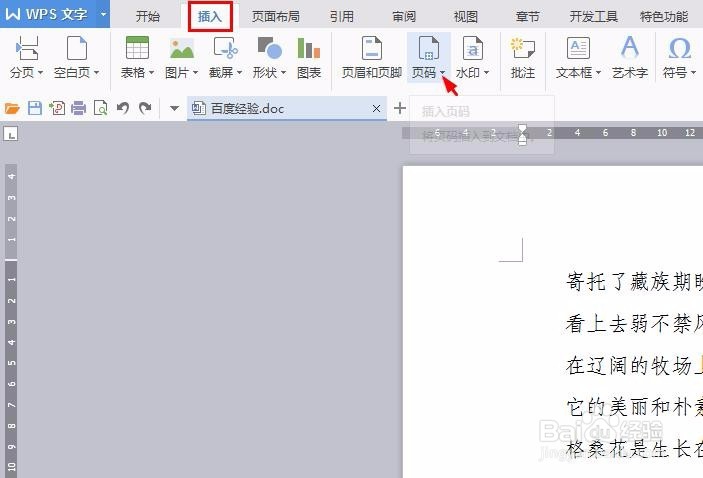
Task: Click the undo arrow icon
Action: click(123, 108)
